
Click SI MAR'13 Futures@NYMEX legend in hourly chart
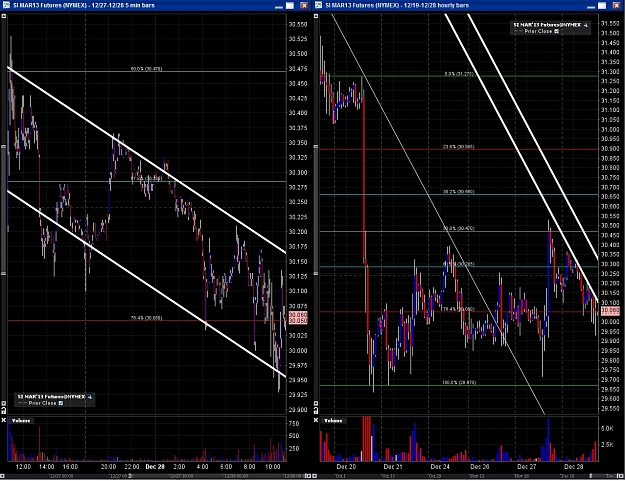coord(547,25)
